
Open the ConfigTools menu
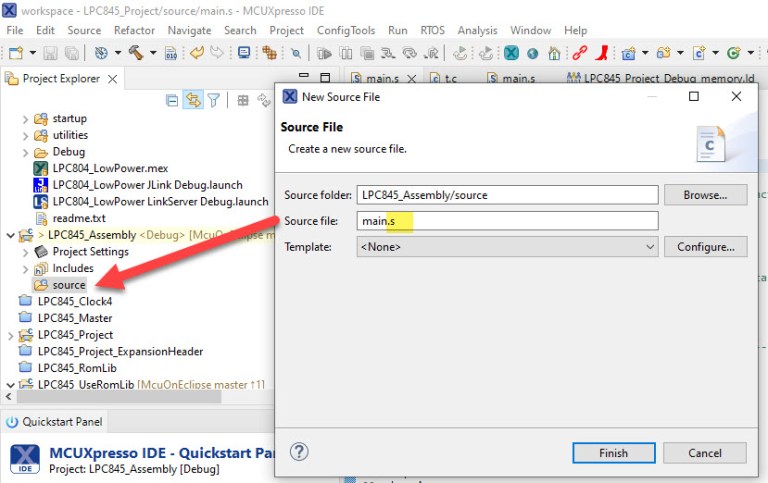(x=346, y=30)
